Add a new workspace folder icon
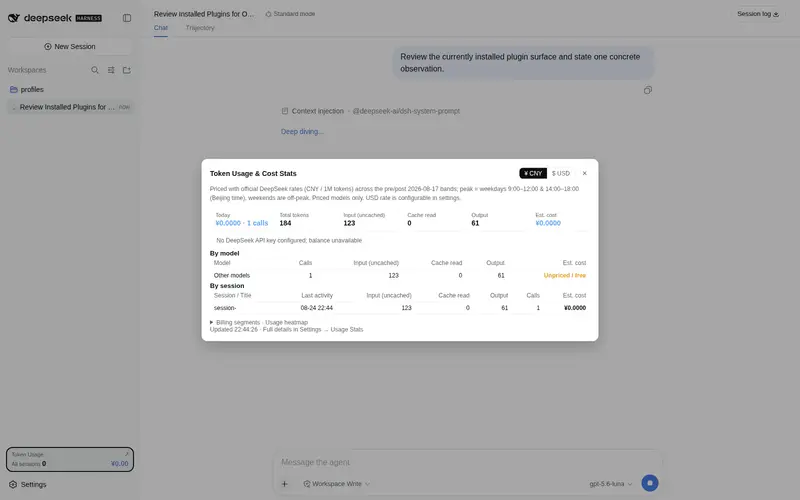The width and height of the screenshot is (800, 500). [127, 70]
